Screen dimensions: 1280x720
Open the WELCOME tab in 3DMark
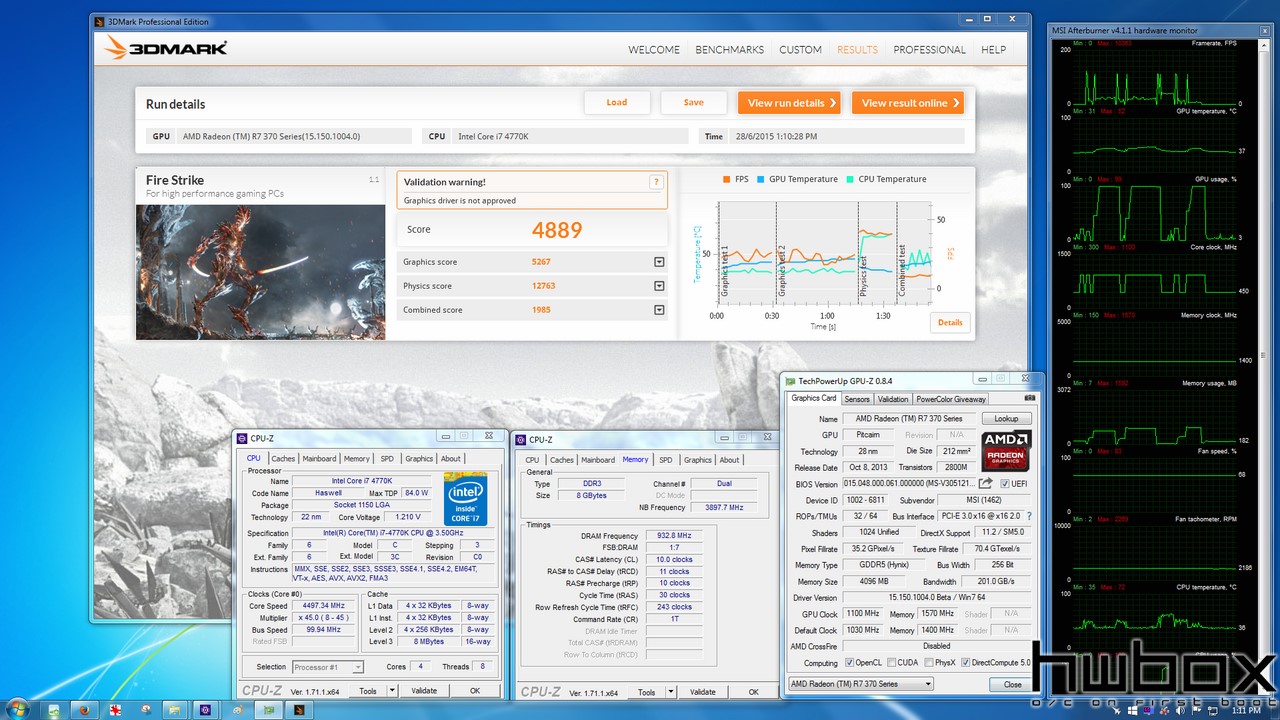pyautogui.click(x=654, y=50)
